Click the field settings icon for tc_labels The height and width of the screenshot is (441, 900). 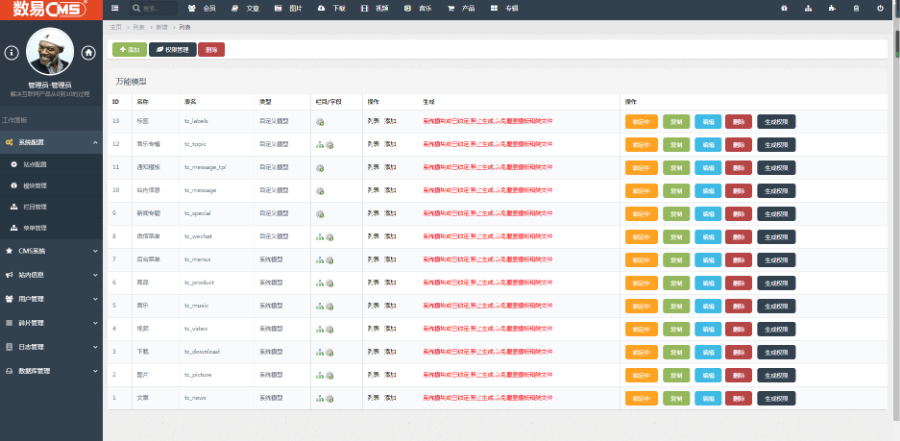[x=320, y=122]
